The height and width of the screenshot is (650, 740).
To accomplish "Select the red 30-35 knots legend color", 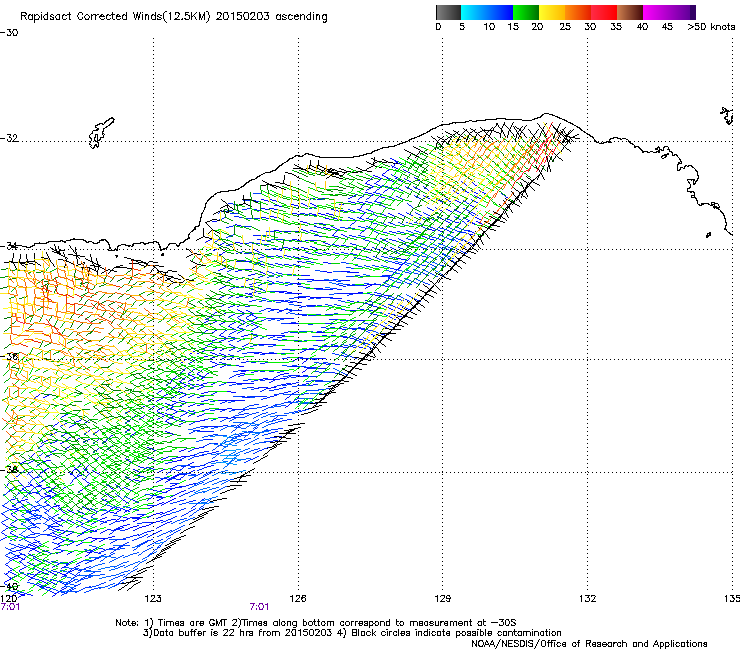I will pyautogui.click(x=604, y=12).
